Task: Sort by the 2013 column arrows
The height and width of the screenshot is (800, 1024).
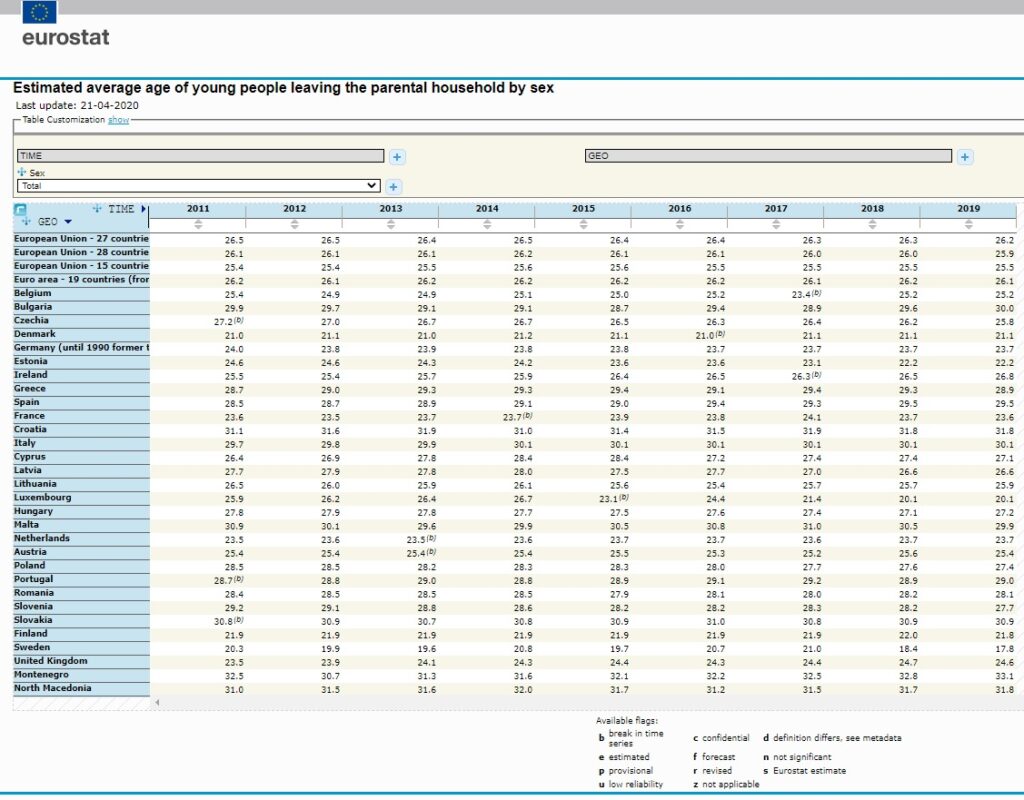Action: 390,224
